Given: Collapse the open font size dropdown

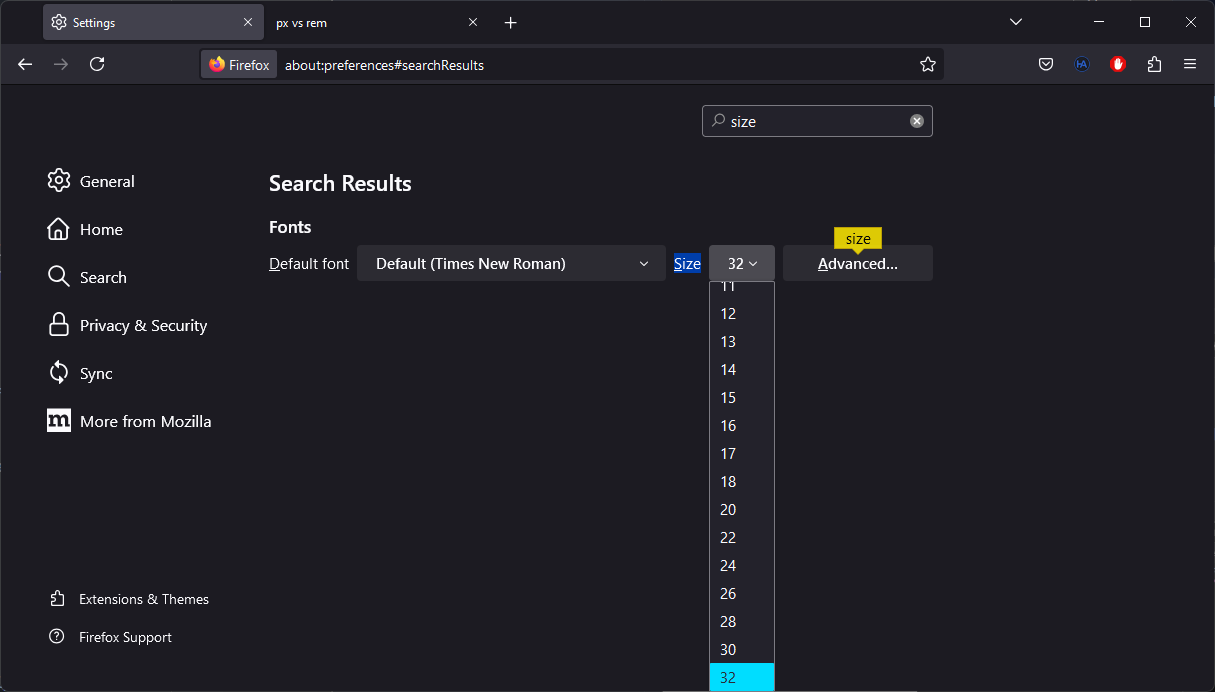Looking at the screenshot, I should (741, 263).
